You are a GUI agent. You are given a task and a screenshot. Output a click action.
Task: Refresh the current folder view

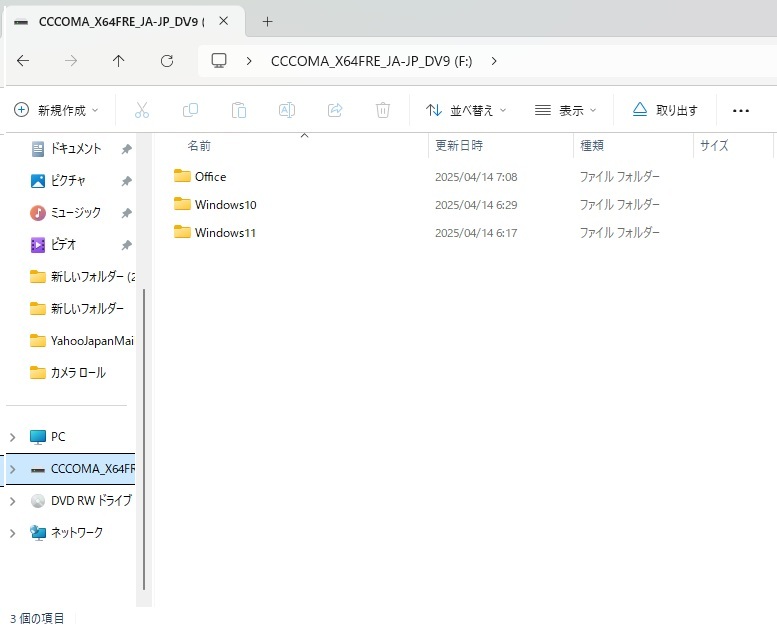(x=167, y=61)
